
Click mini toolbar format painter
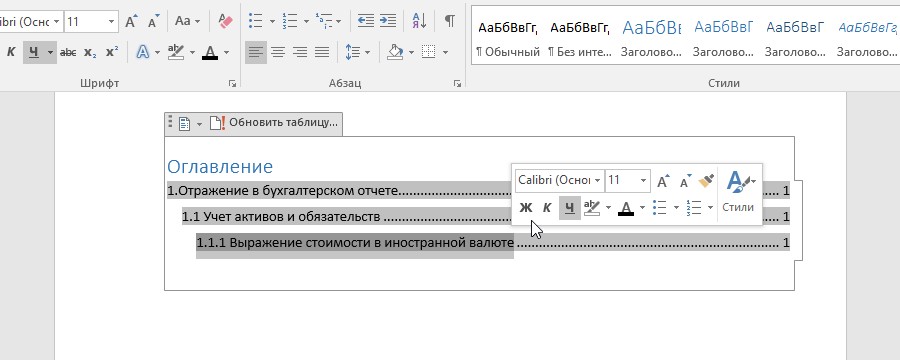(x=706, y=181)
